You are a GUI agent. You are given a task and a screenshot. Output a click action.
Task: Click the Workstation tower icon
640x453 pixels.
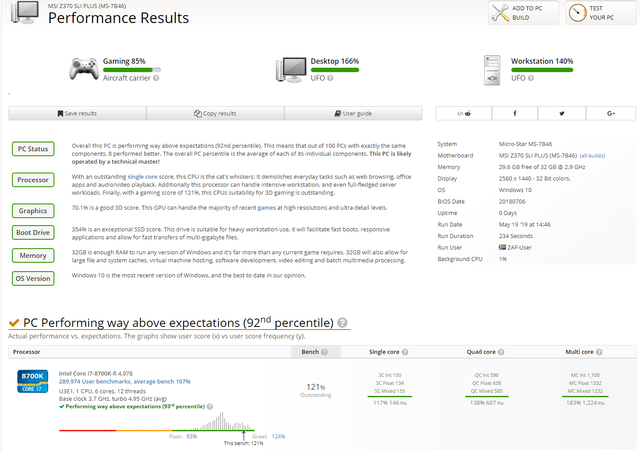492,70
